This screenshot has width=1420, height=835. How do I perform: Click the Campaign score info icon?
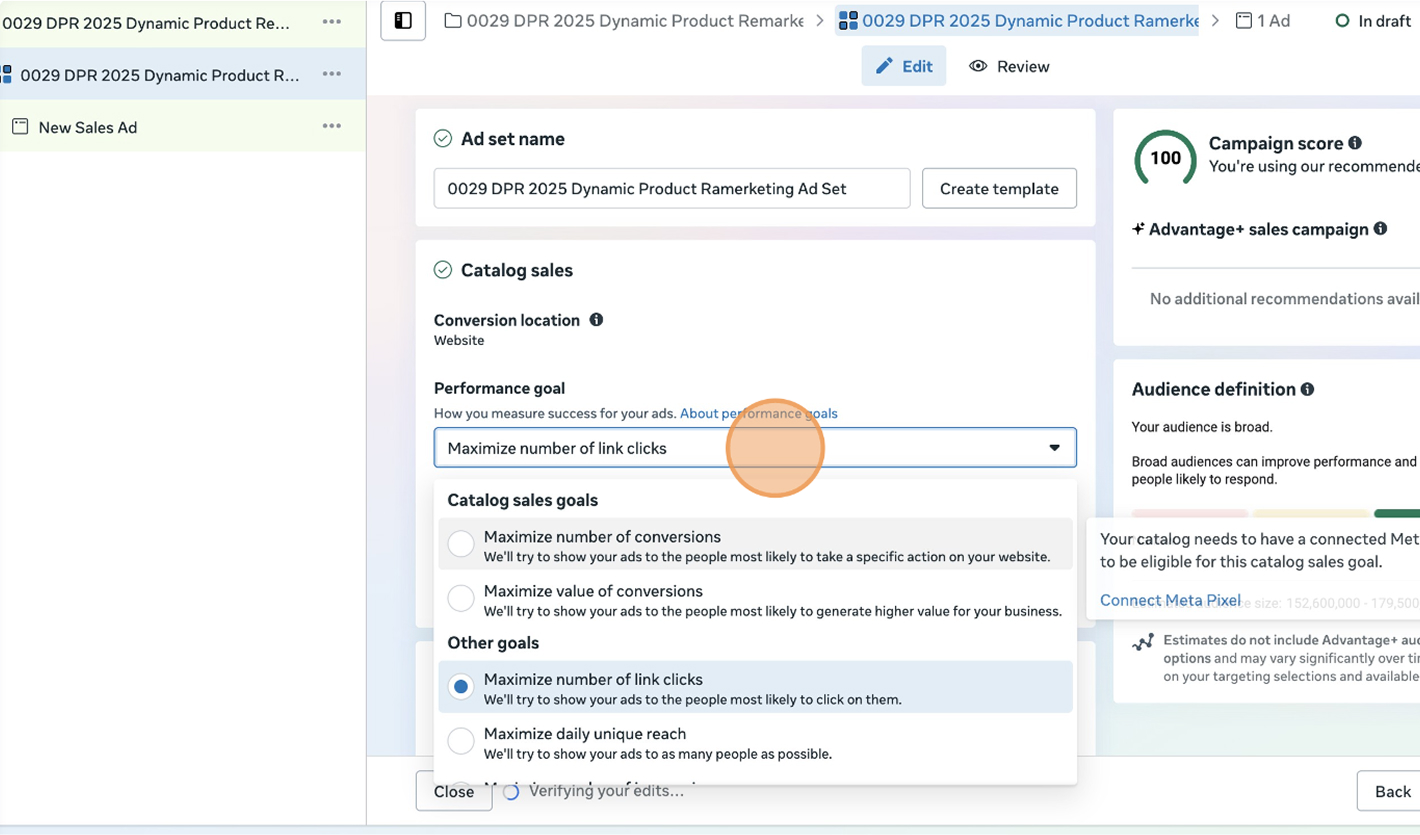tap(1355, 143)
